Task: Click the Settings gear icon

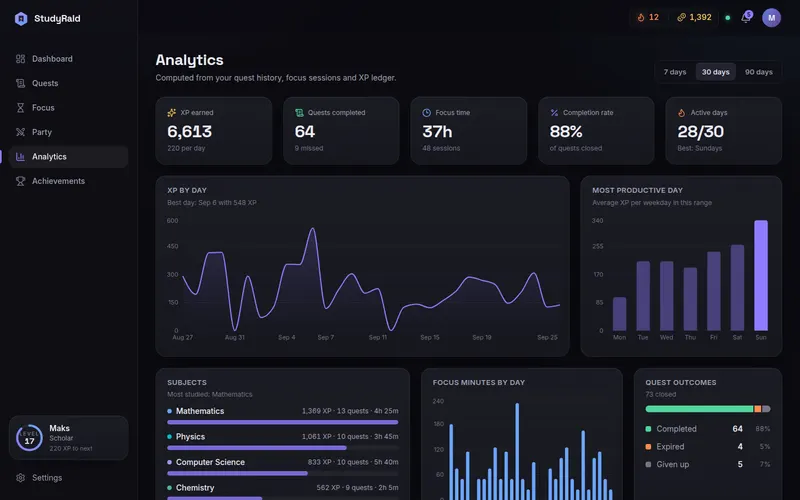Action: (20, 478)
